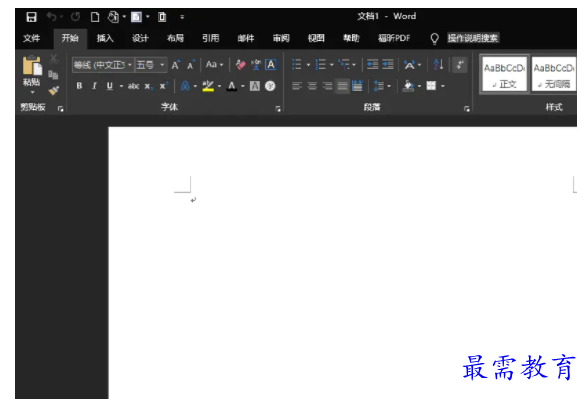Open the underline style dropdown arrow
The height and width of the screenshot is (399, 584).
coord(121,86)
